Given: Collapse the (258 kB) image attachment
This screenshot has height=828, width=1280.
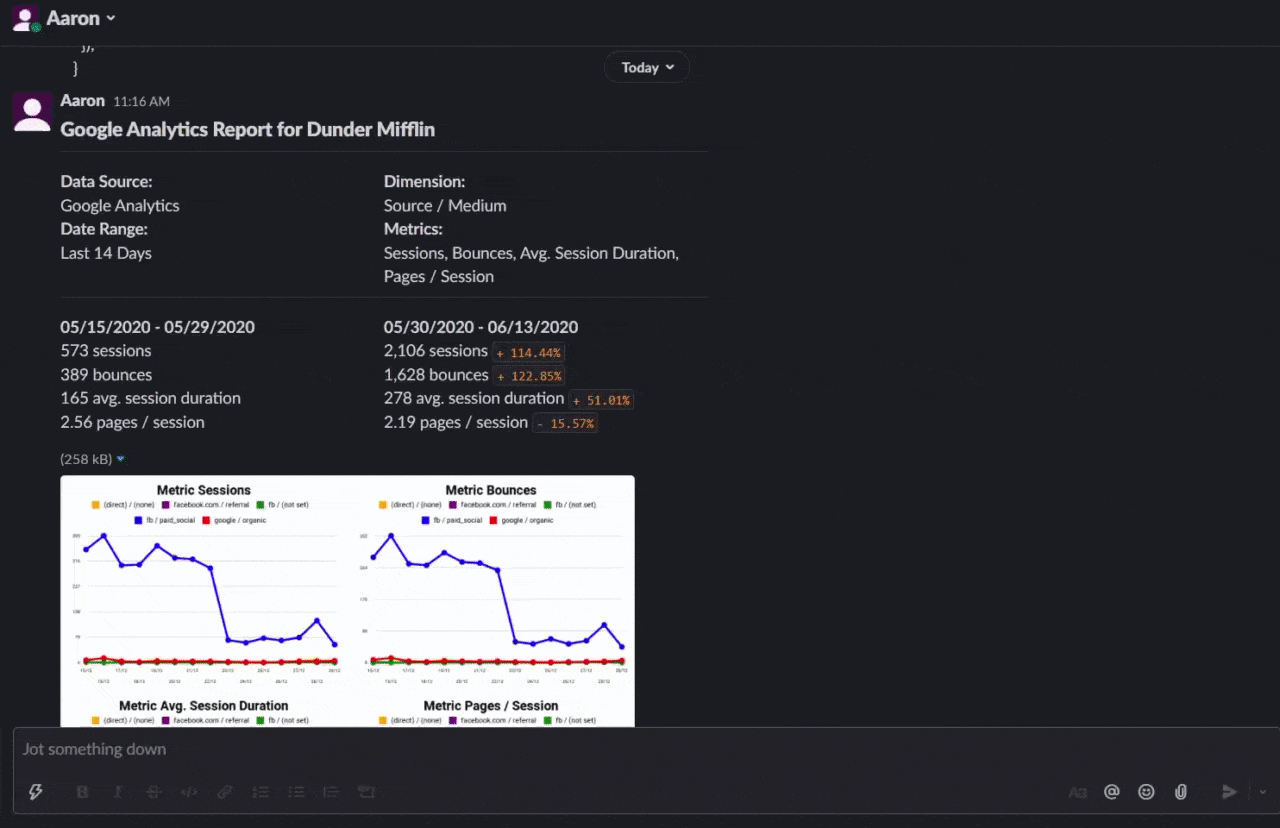Looking at the screenshot, I should coord(121,459).
